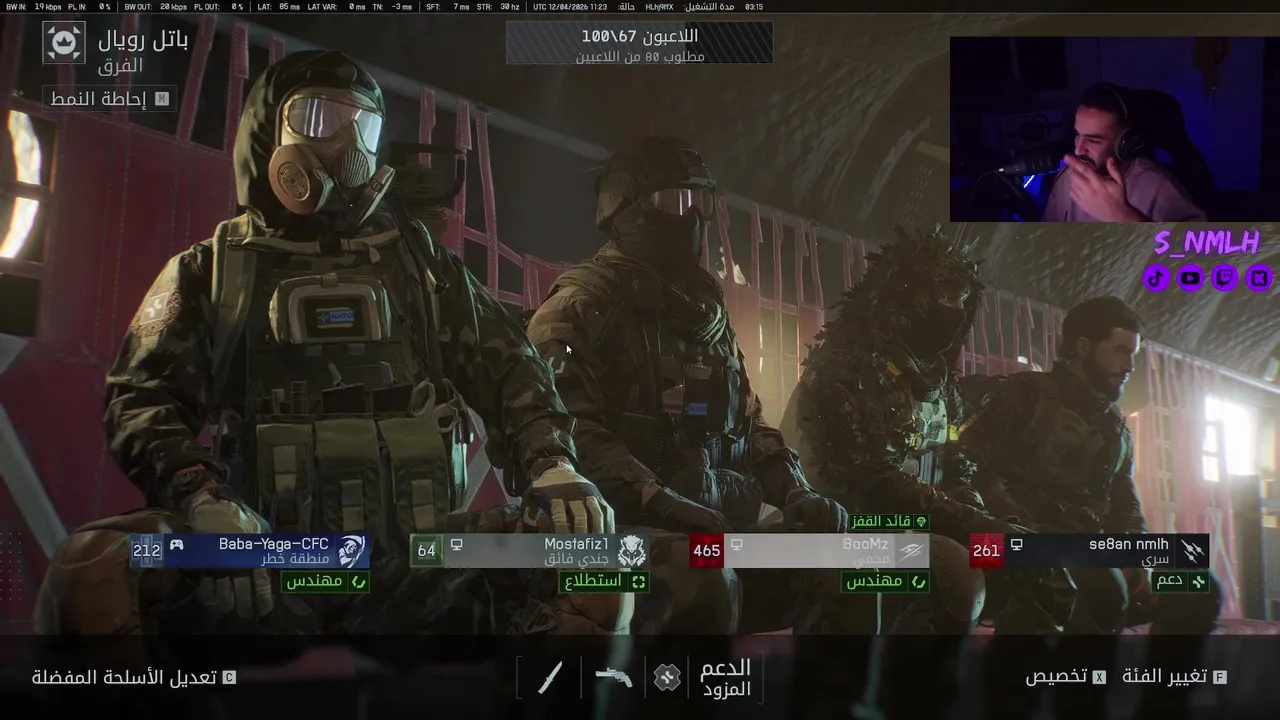1280x720 pixels.
Task: Click change class (تغيير الفئة) button
Action: tap(1175, 677)
